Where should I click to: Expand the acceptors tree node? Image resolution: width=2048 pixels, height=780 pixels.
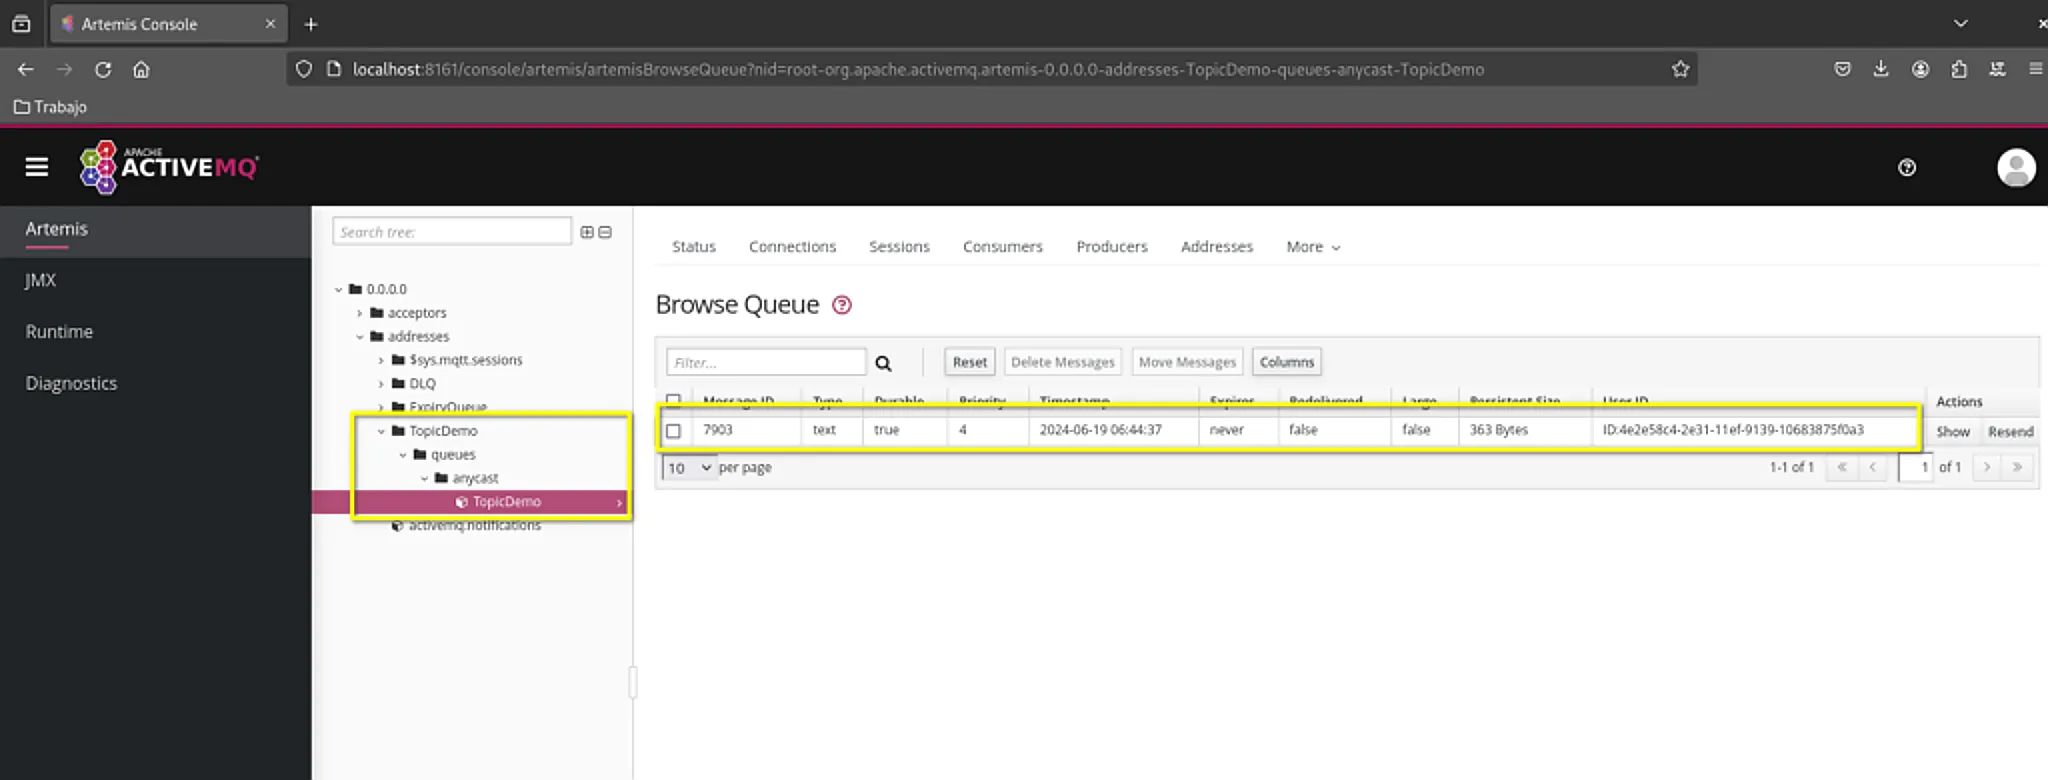[x=360, y=313]
